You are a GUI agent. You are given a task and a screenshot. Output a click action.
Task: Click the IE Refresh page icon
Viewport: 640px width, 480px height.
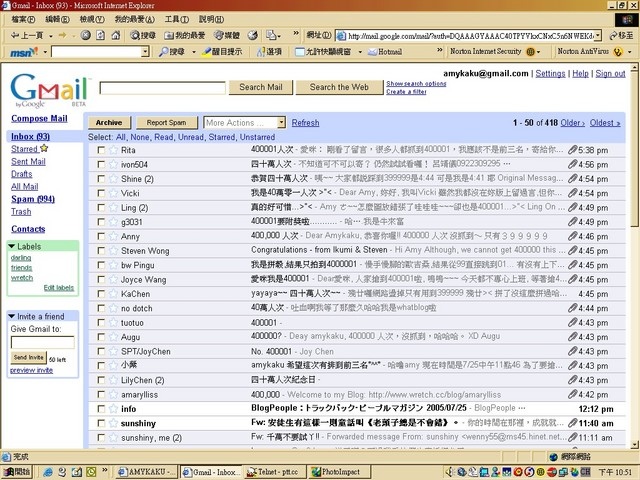coord(100,36)
